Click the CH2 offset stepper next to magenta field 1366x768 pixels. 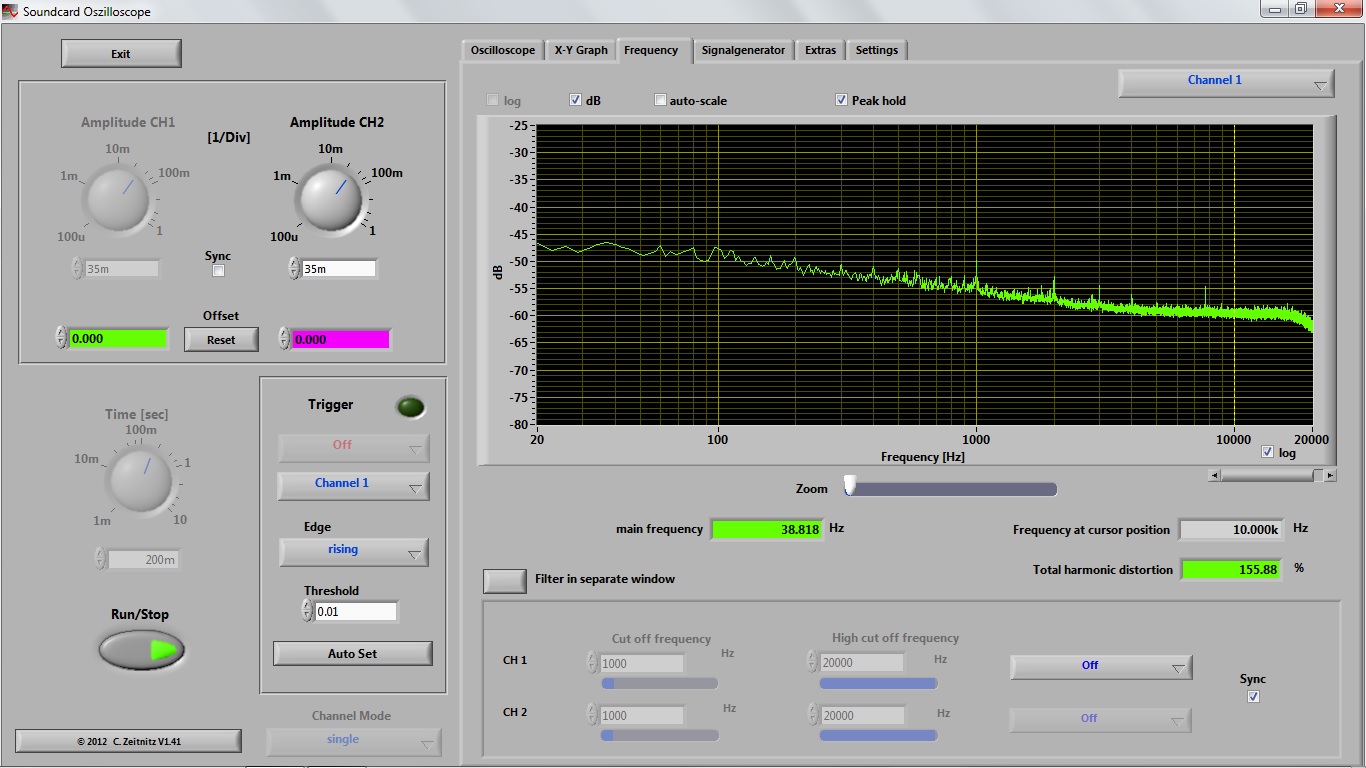pos(284,339)
